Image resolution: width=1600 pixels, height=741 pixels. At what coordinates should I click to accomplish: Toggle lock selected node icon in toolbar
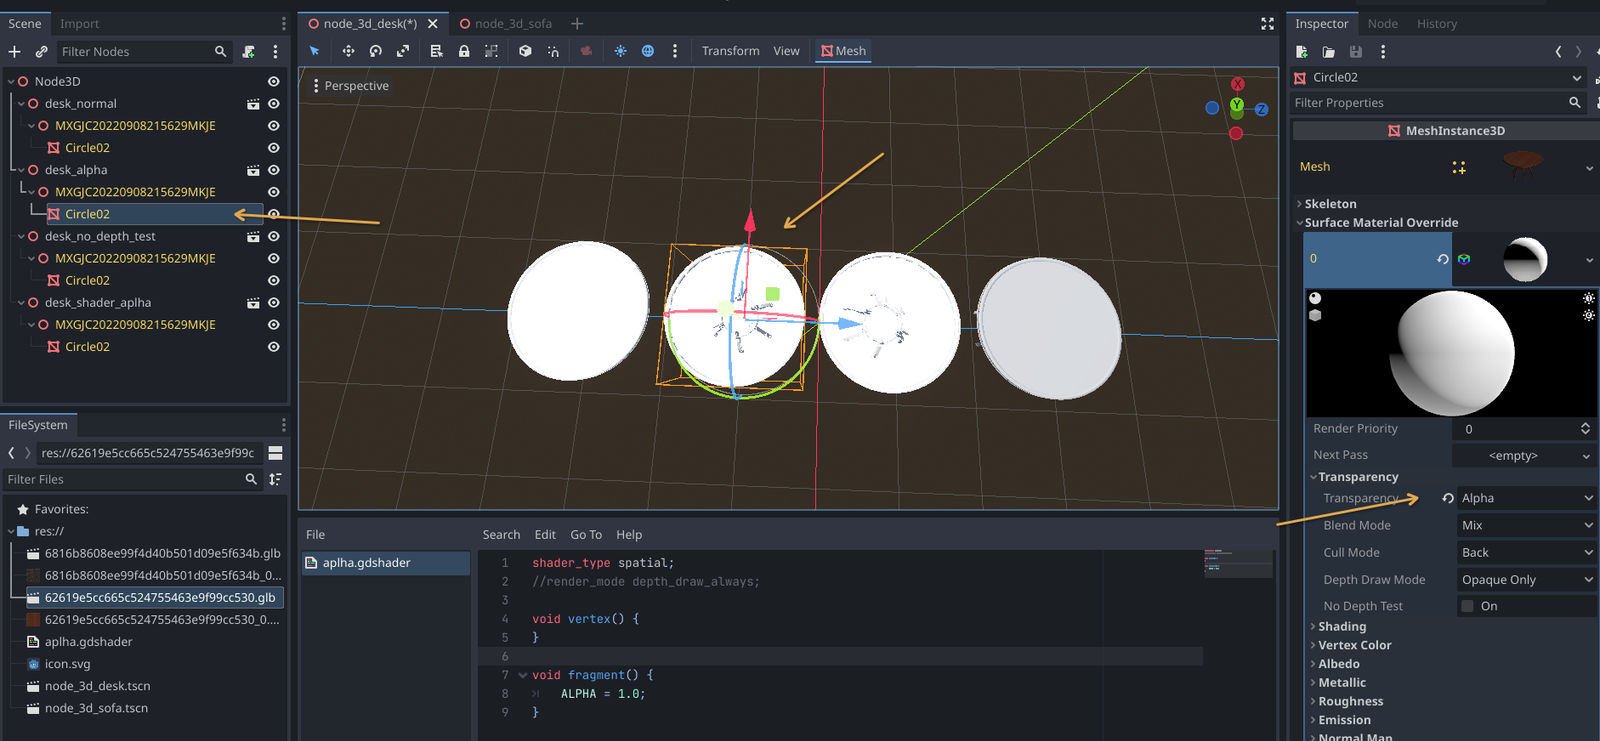pos(464,51)
